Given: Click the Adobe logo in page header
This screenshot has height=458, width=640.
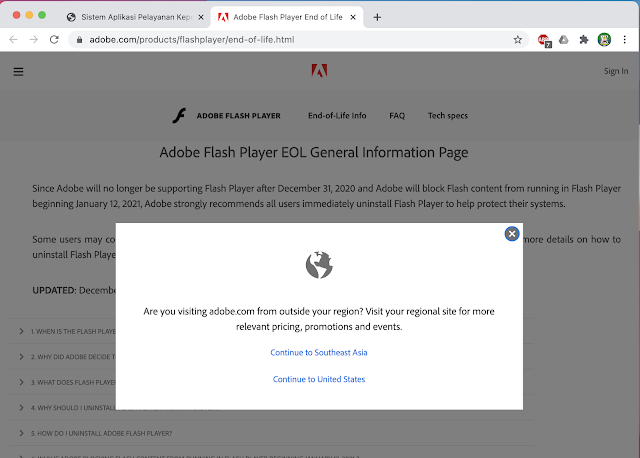Looking at the screenshot, I should tap(319, 71).
